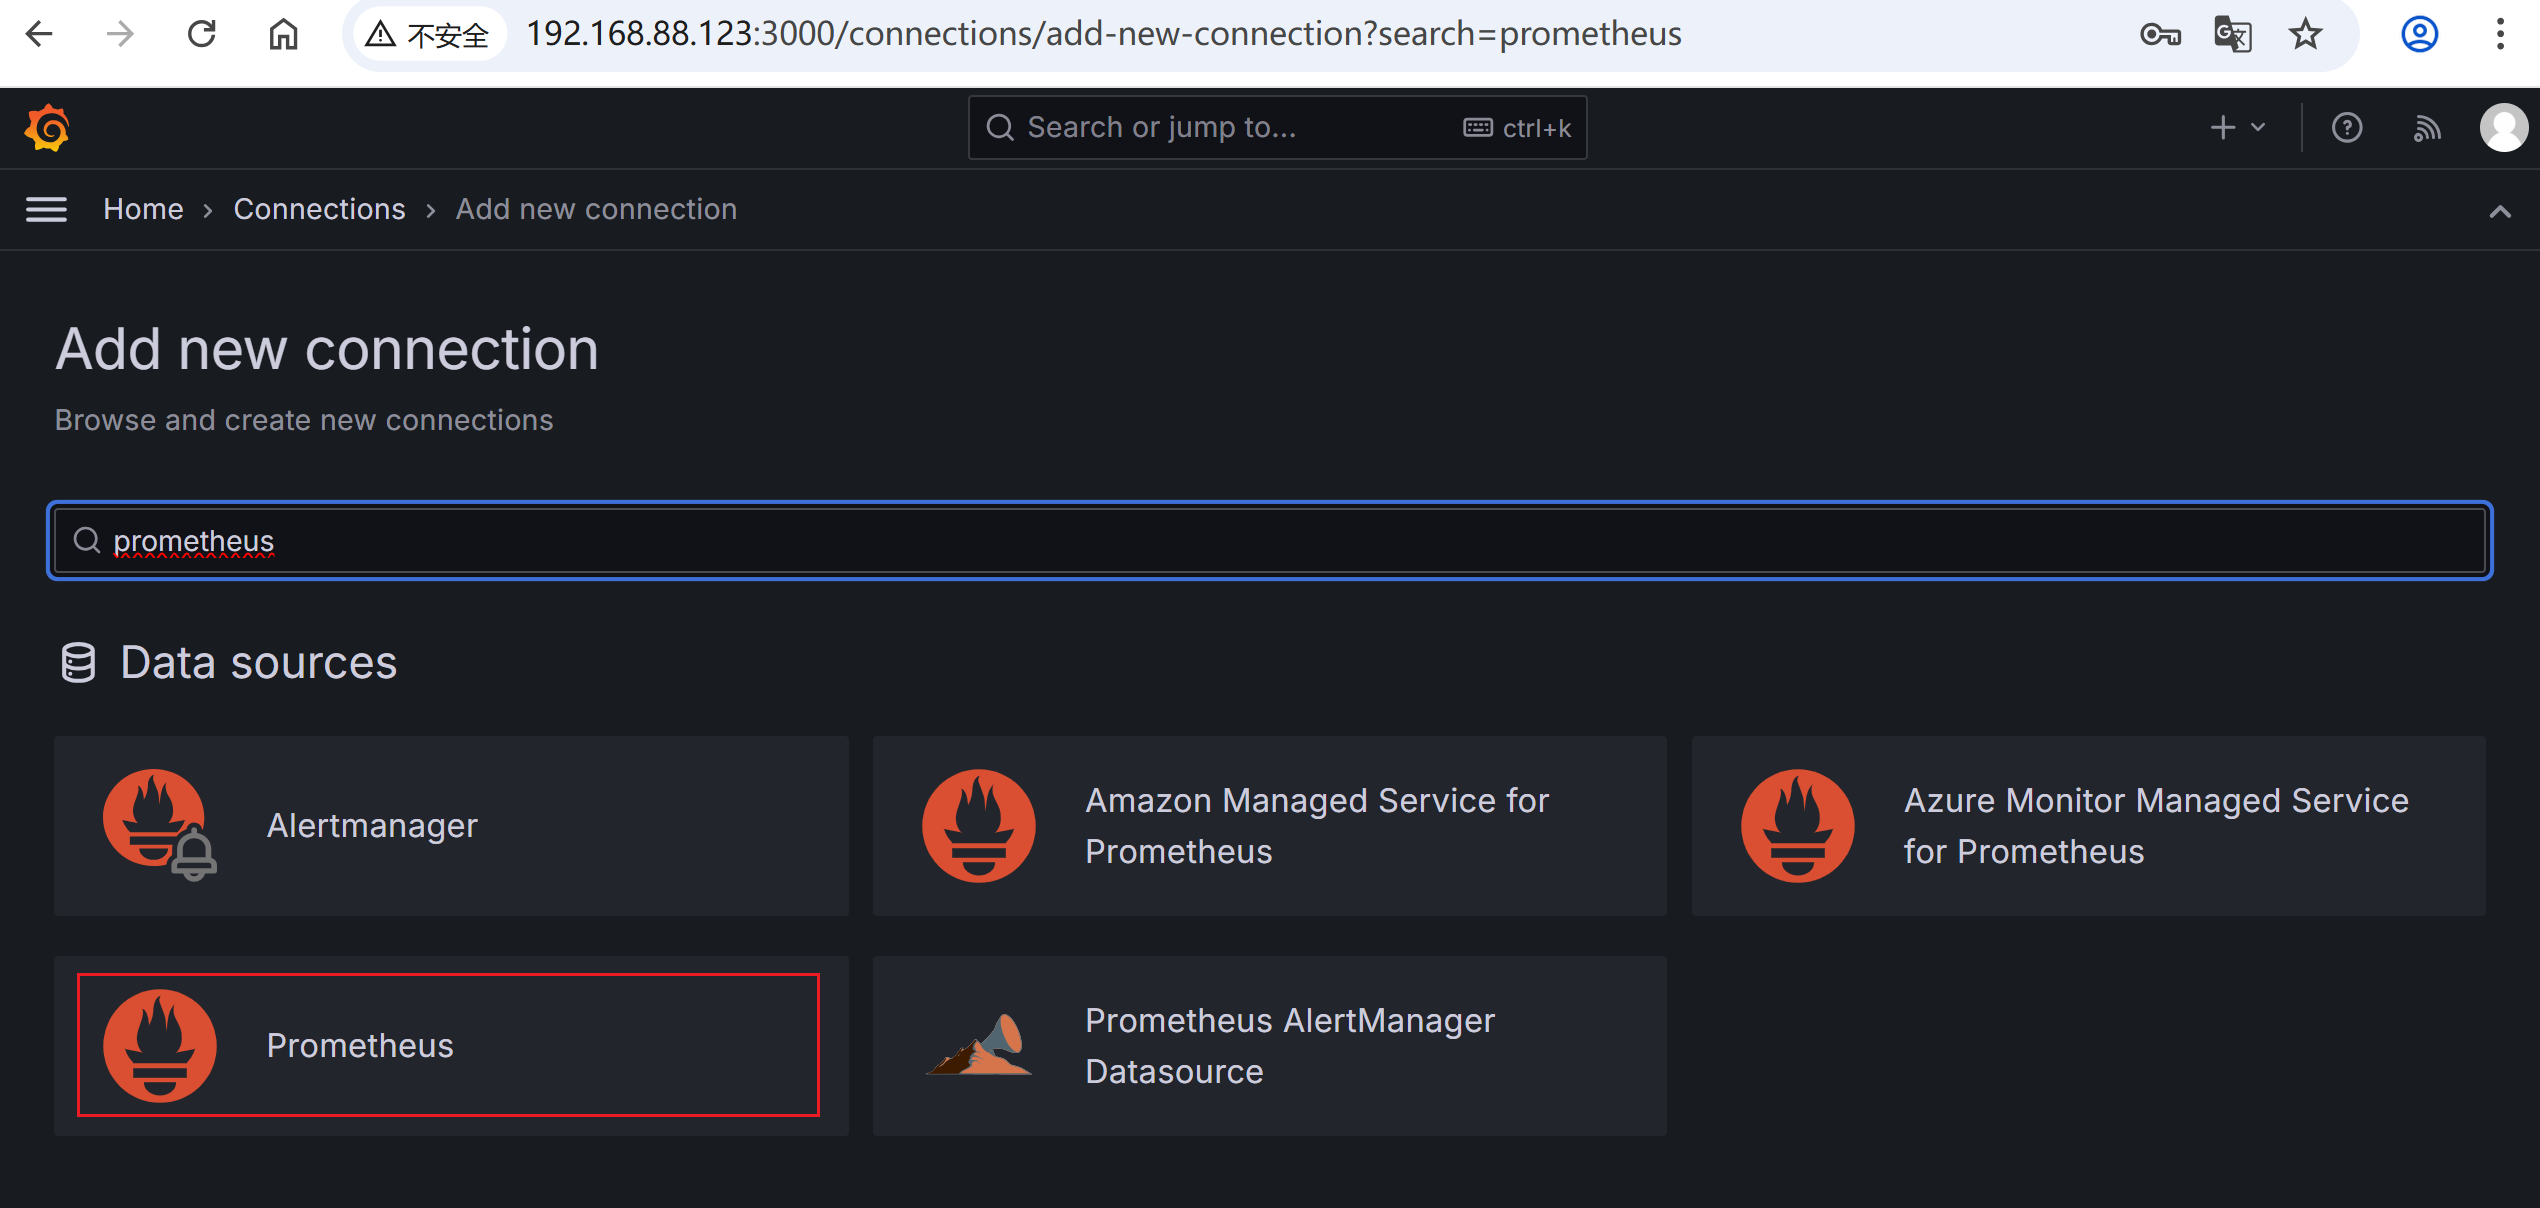Go to Connections breadcrumb
The height and width of the screenshot is (1208, 2540).
(x=319, y=209)
